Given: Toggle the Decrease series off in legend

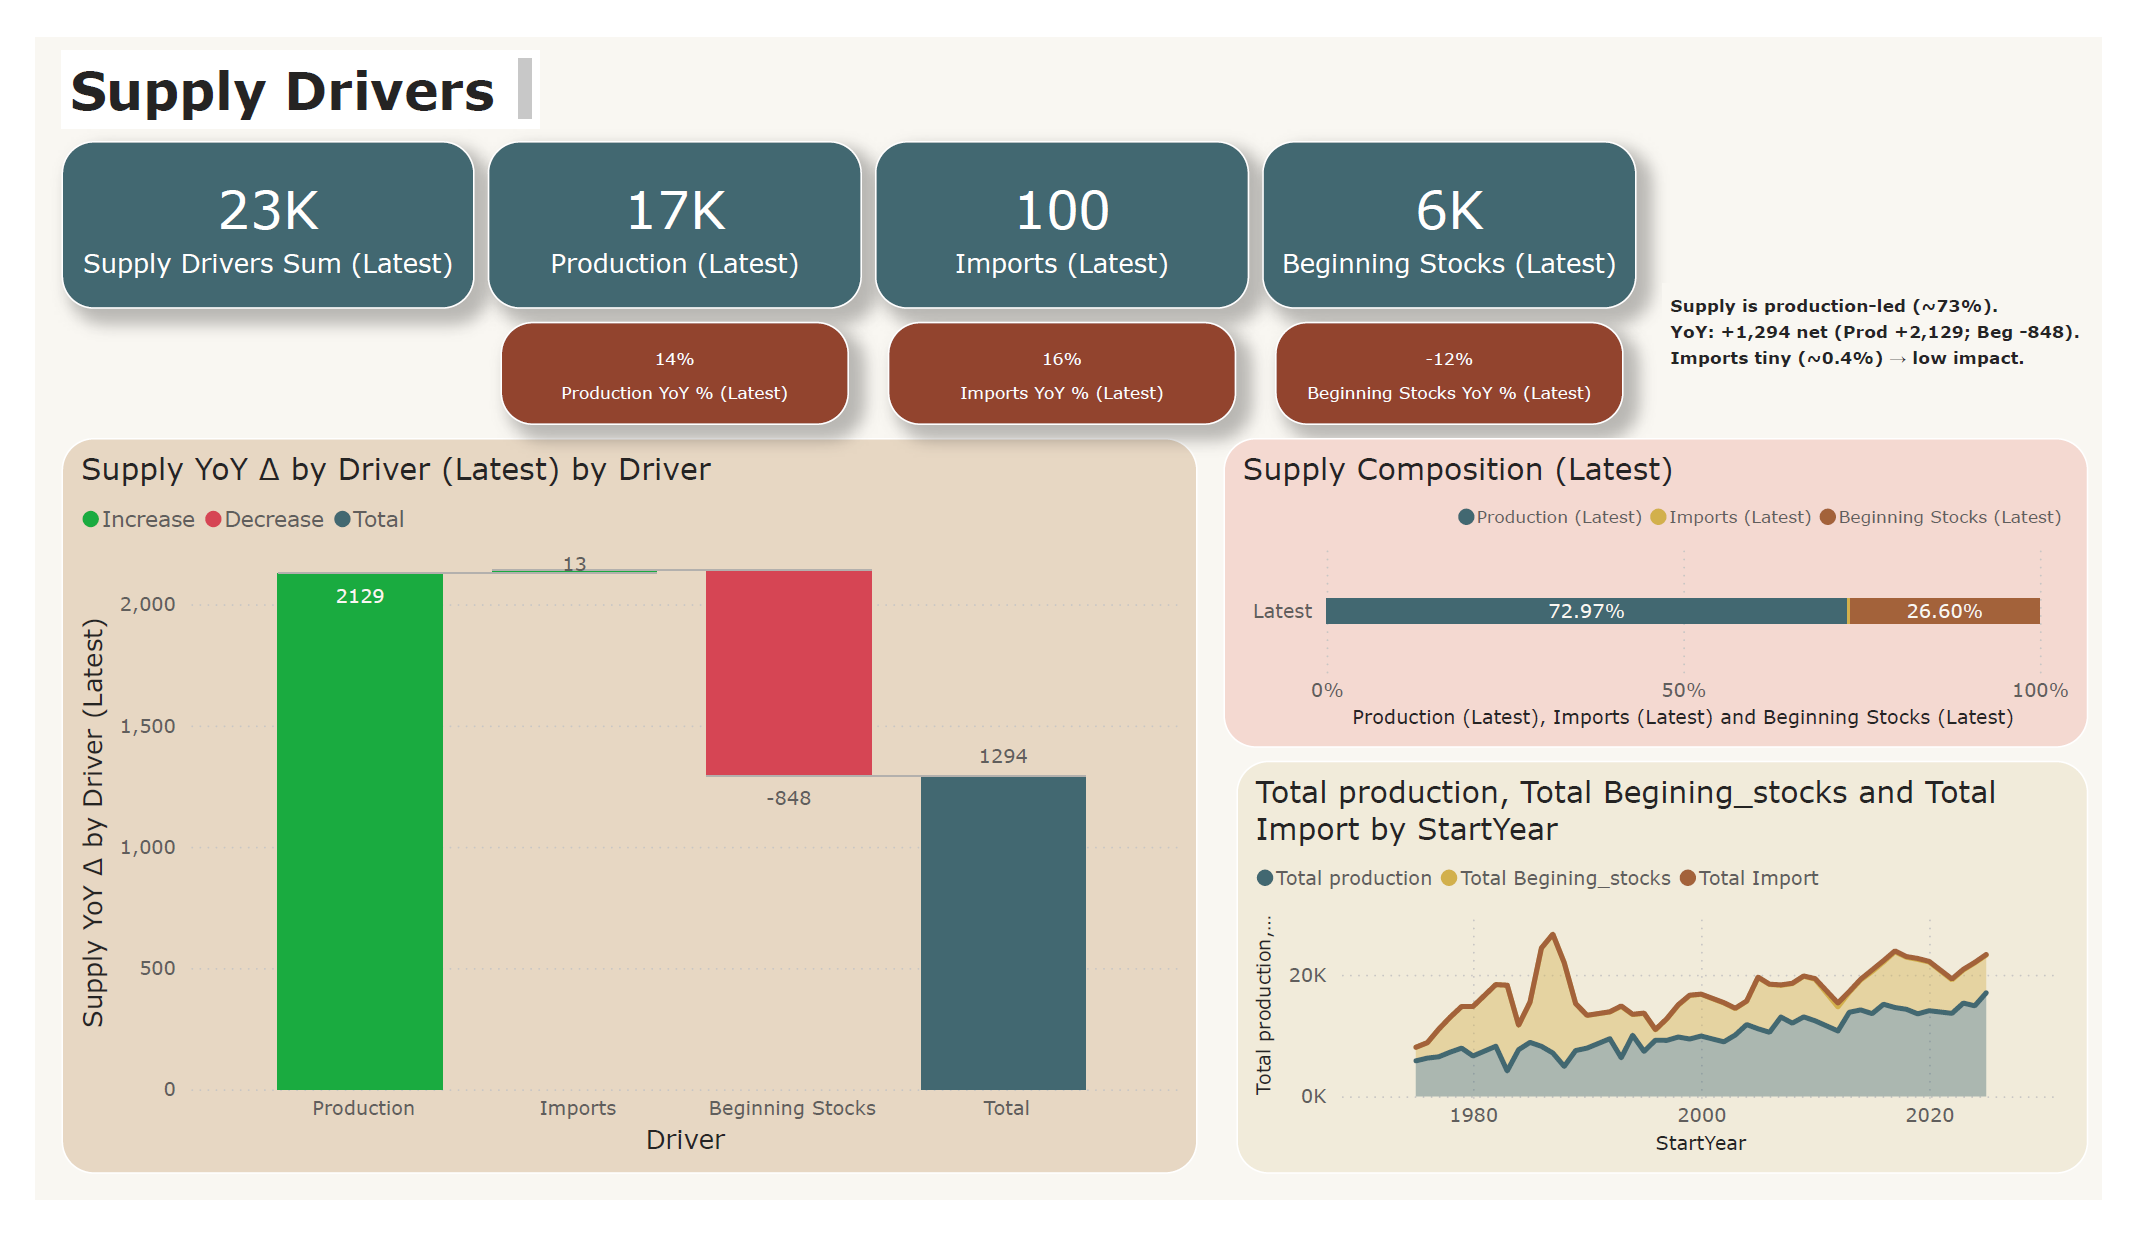Looking at the screenshot, I should 212,519.
